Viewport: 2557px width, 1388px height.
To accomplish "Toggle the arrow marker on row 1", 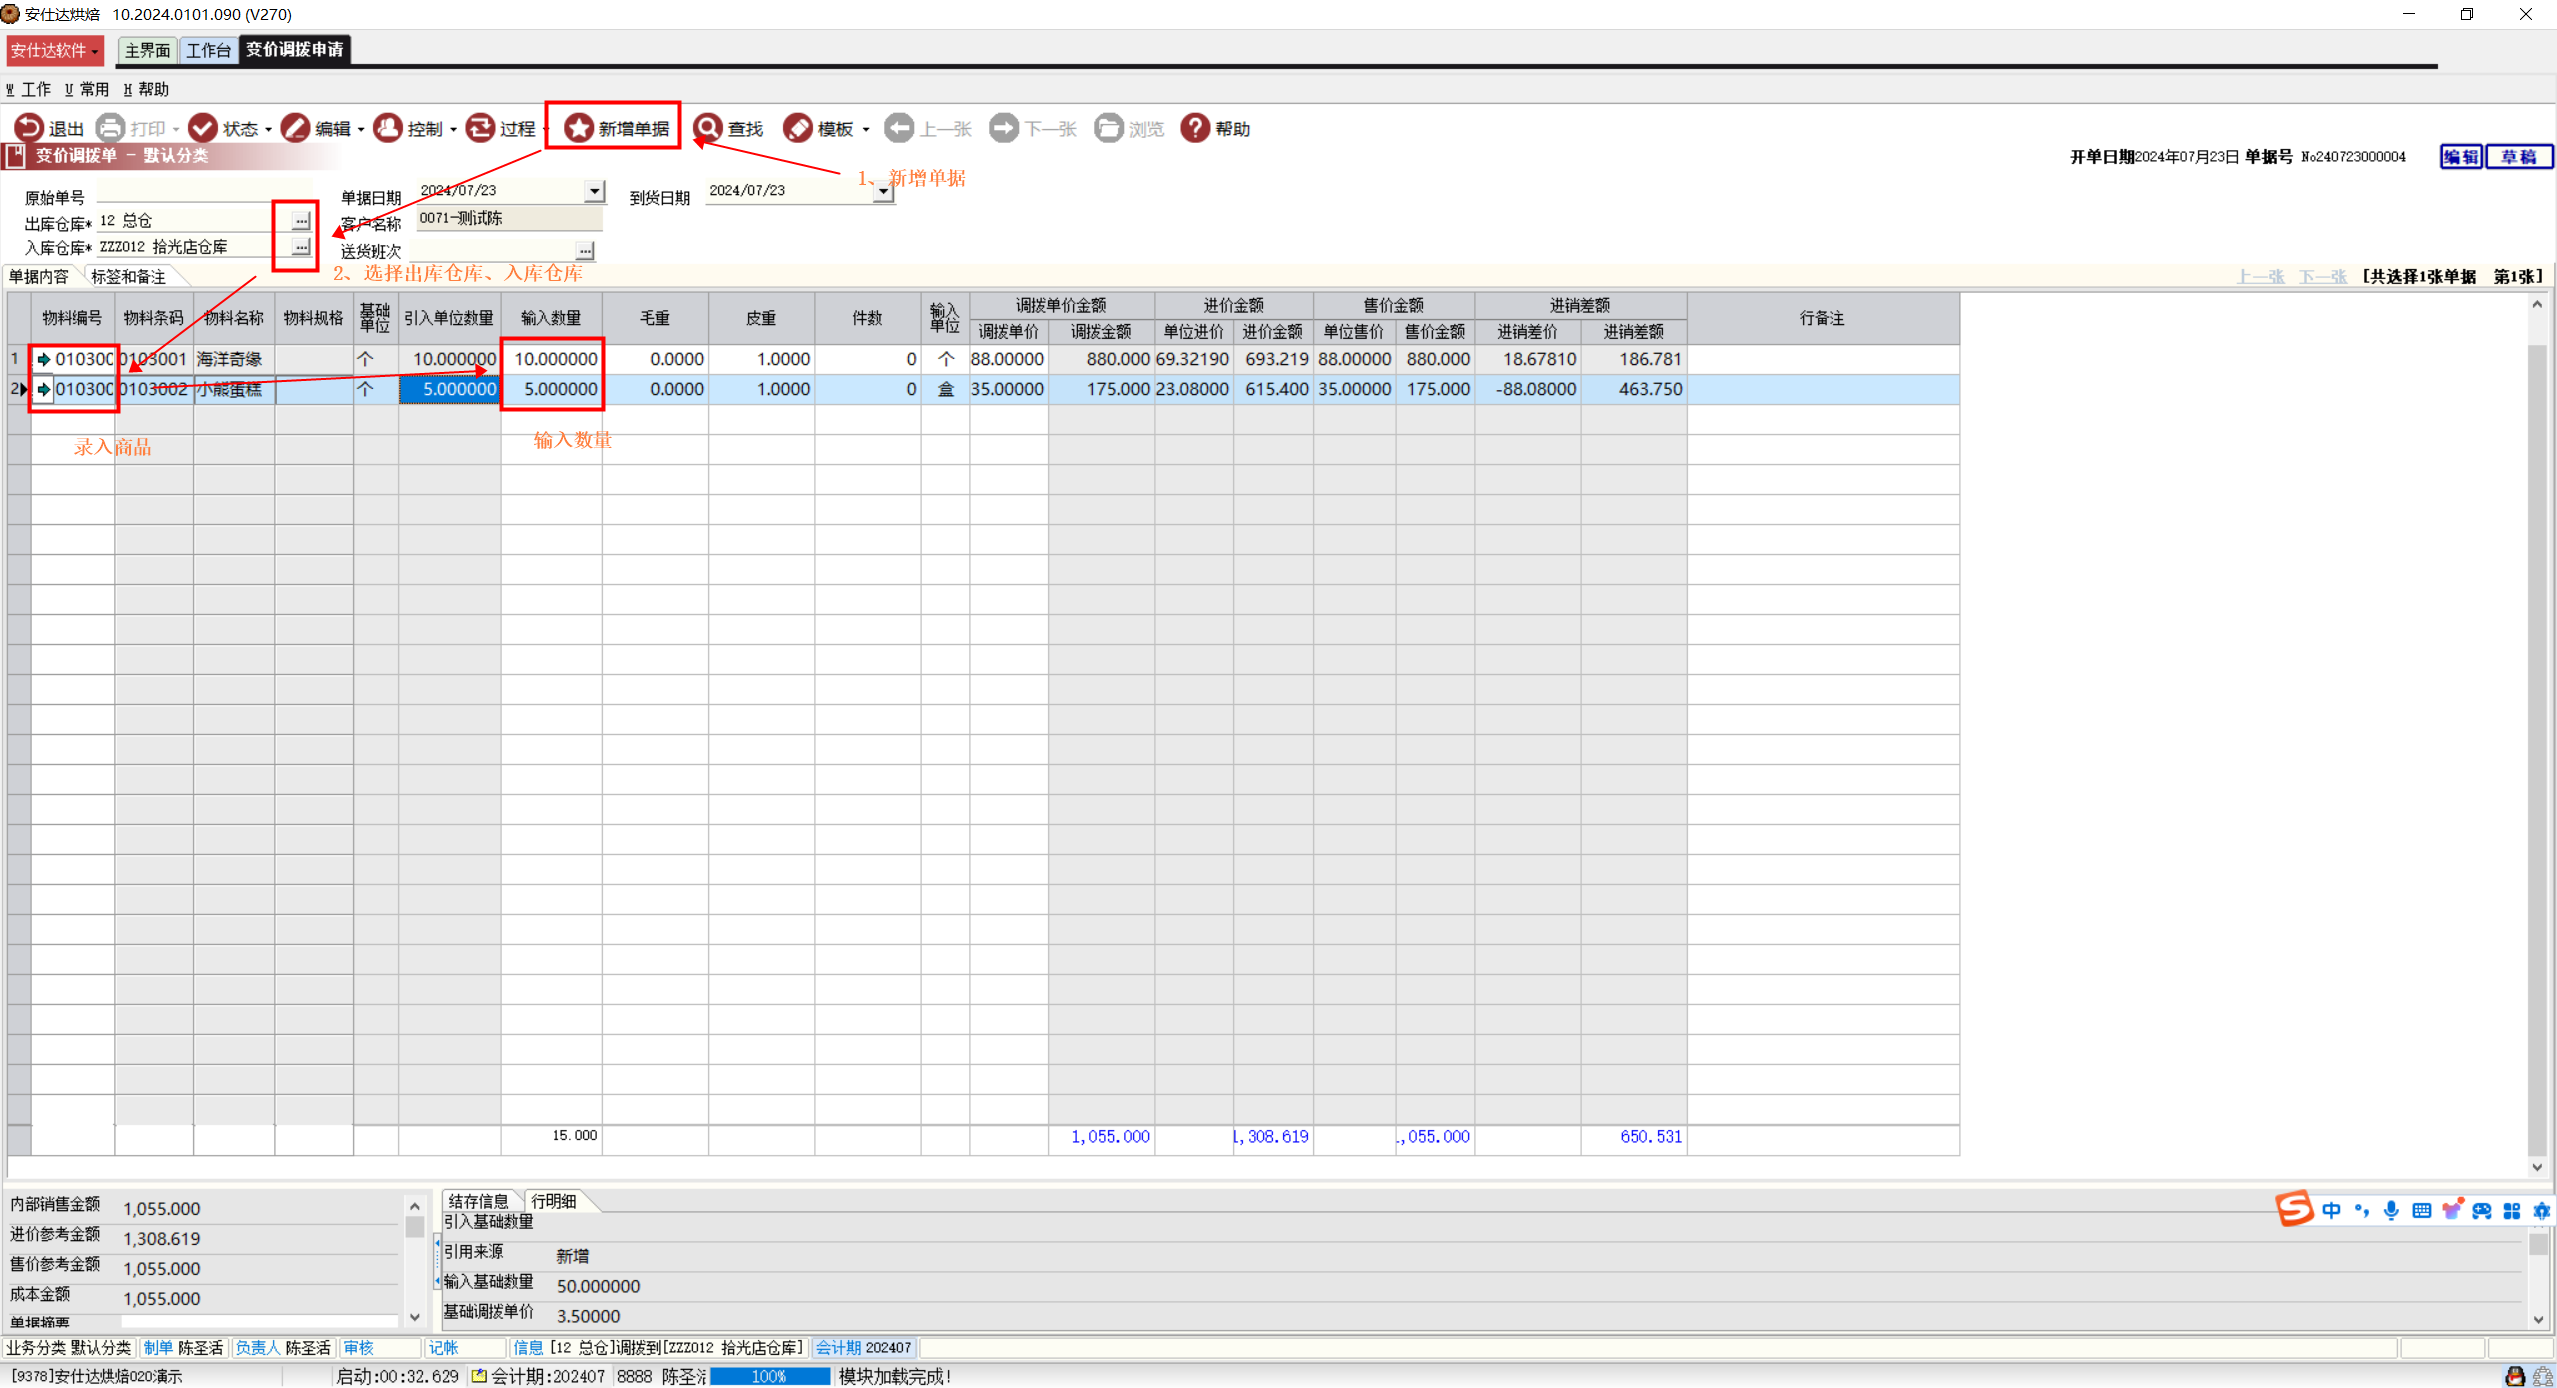I will click(x=44, y=359).
